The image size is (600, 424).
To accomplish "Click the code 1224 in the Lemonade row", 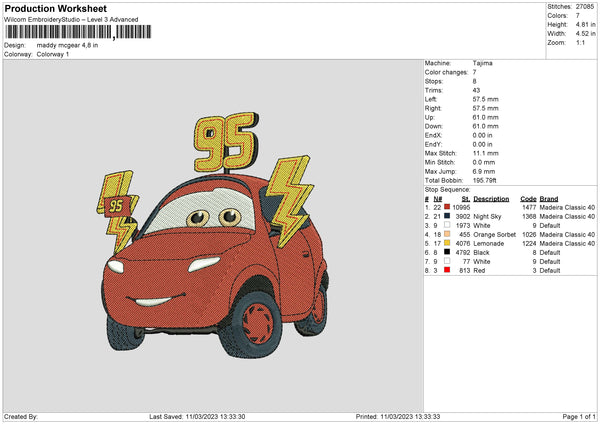I will click(x=529, y=243).
